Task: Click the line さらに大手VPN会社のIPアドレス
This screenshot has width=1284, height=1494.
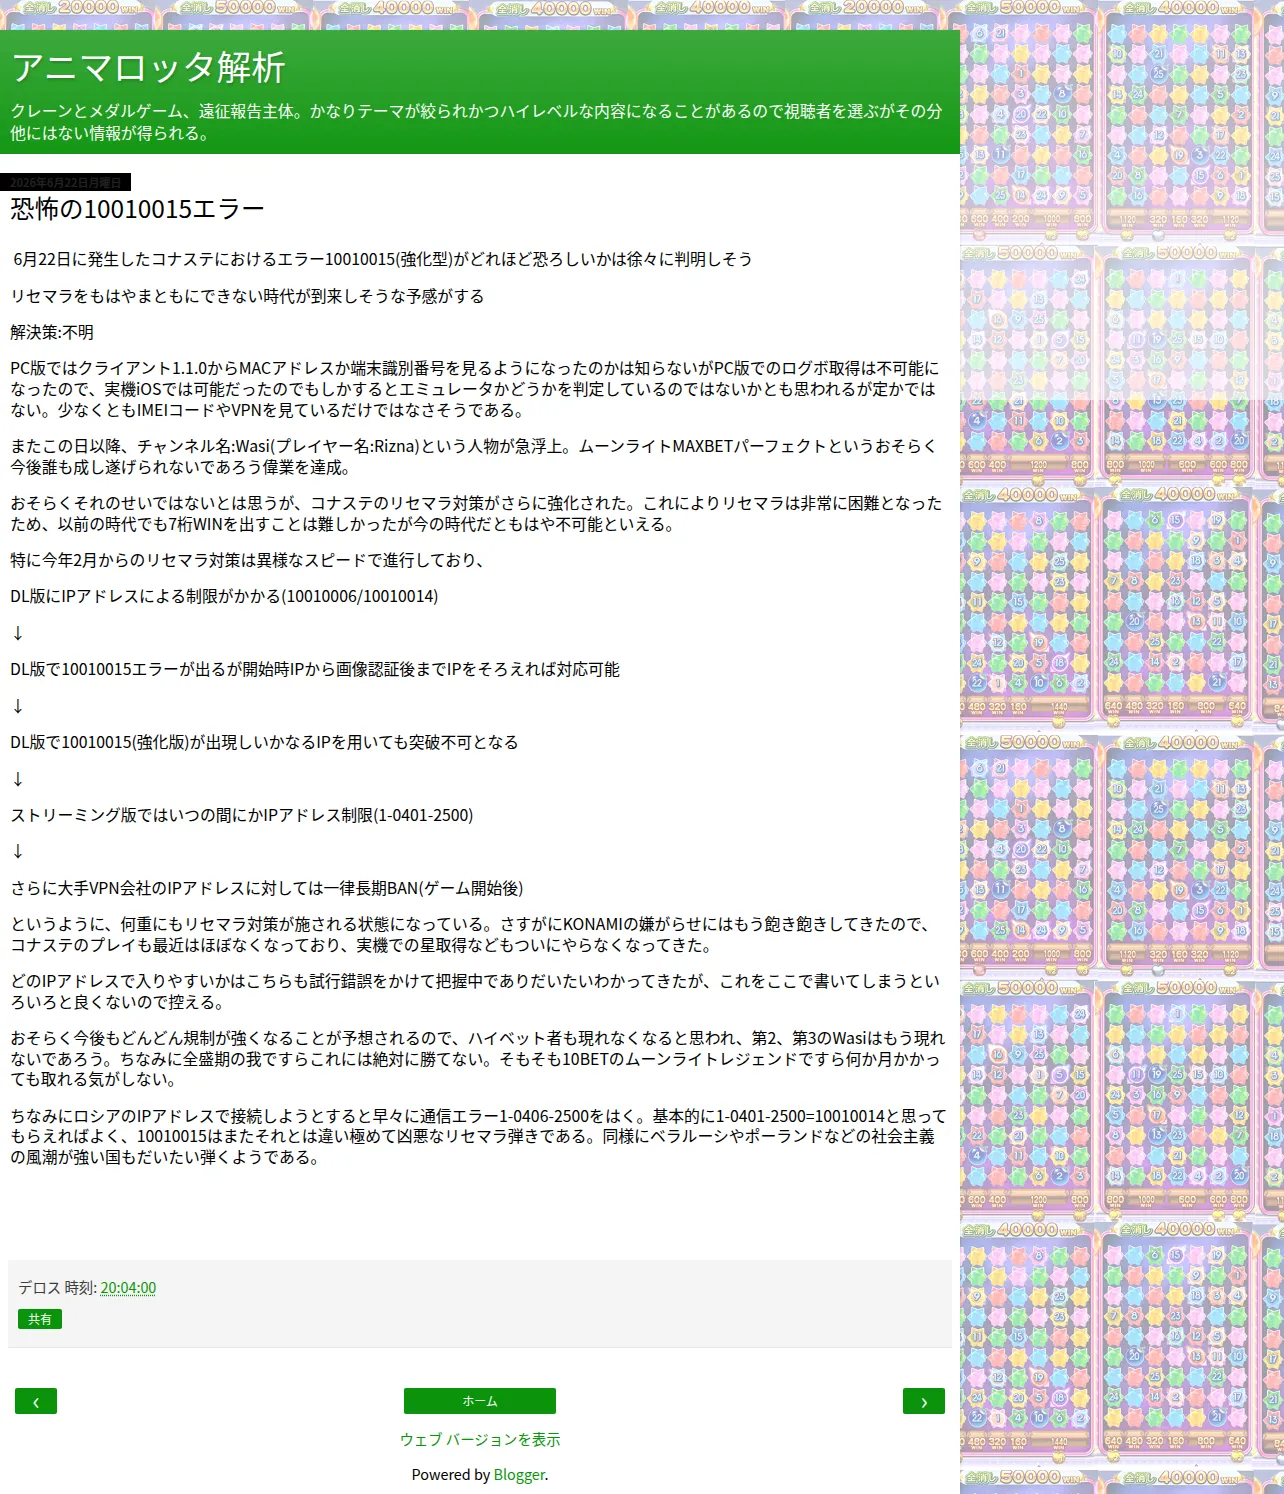Action: pos(267,888)
